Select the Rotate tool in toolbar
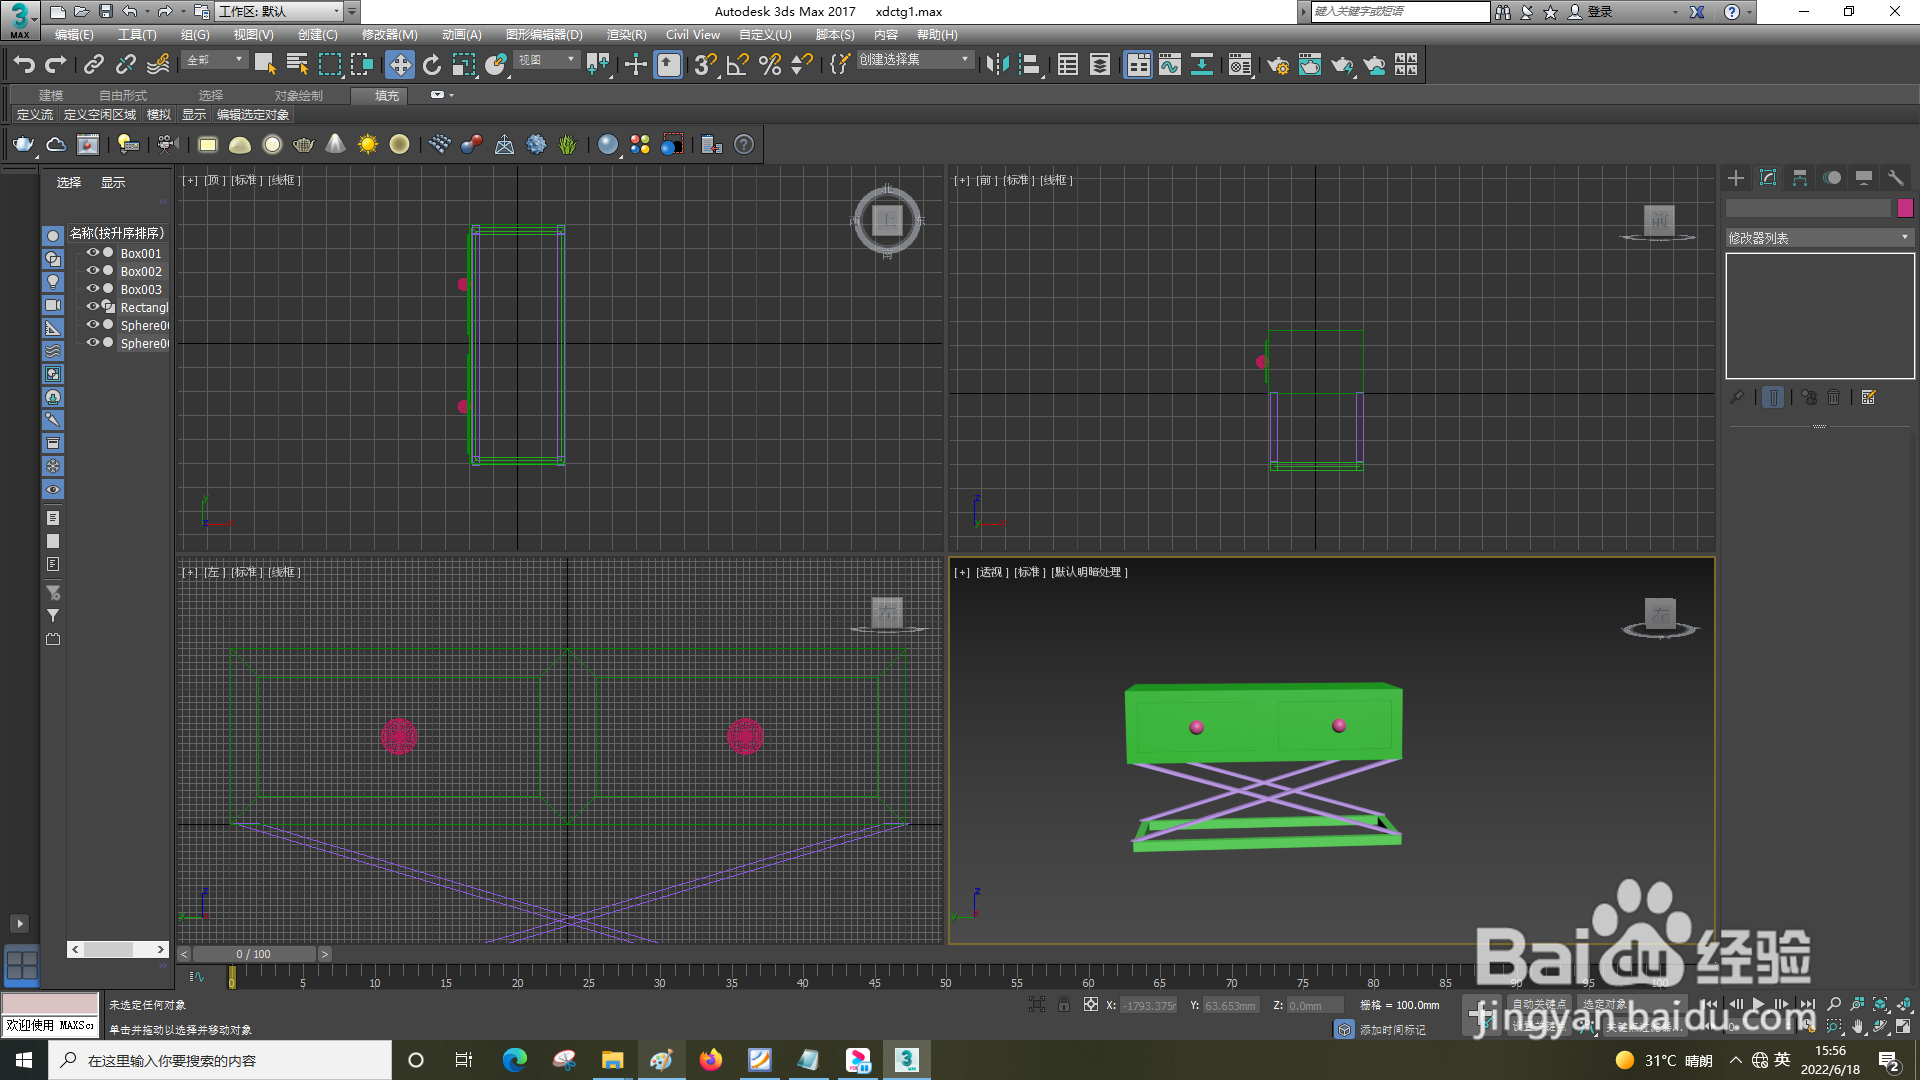The image size is (1920, 1082). tap(432, 65)
